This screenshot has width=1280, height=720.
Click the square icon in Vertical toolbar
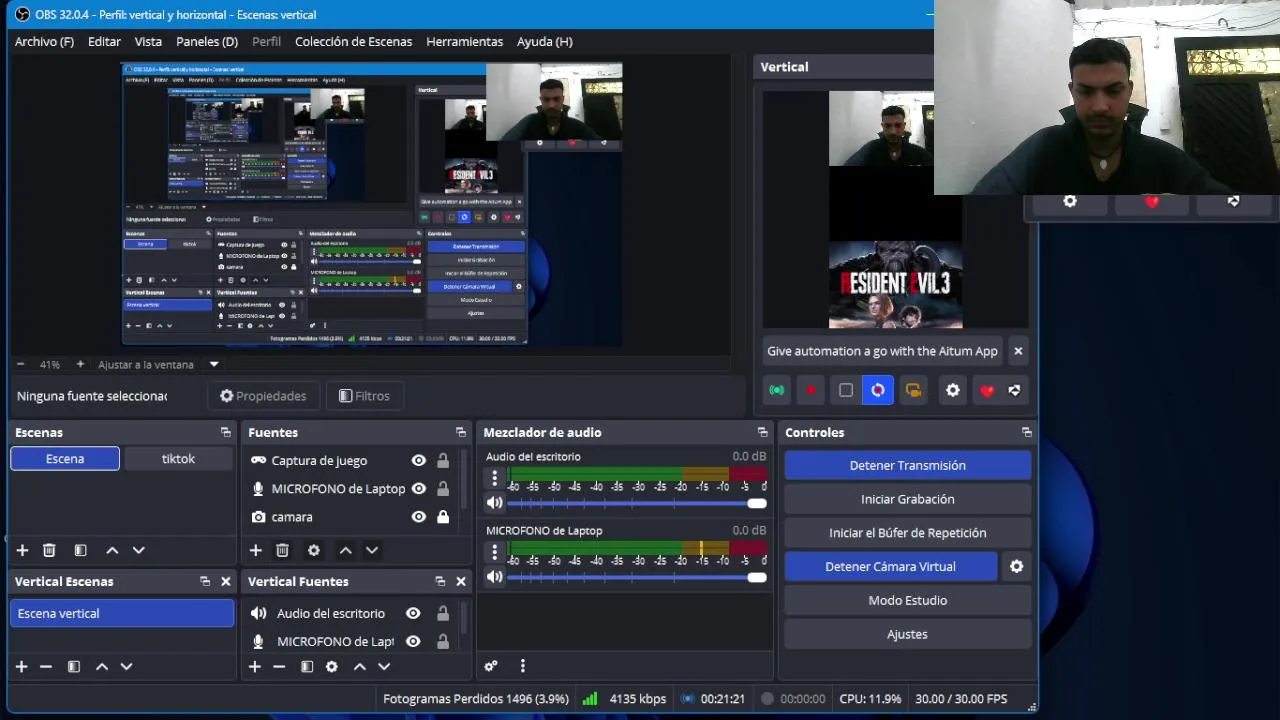[x=846, y=390]
